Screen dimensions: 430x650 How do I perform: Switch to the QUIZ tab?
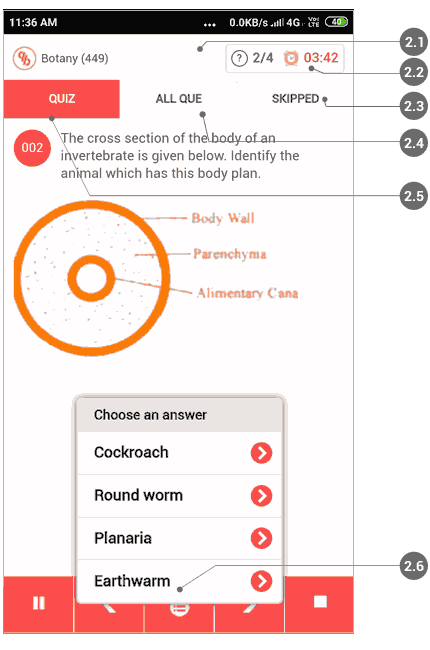(62, 99)
